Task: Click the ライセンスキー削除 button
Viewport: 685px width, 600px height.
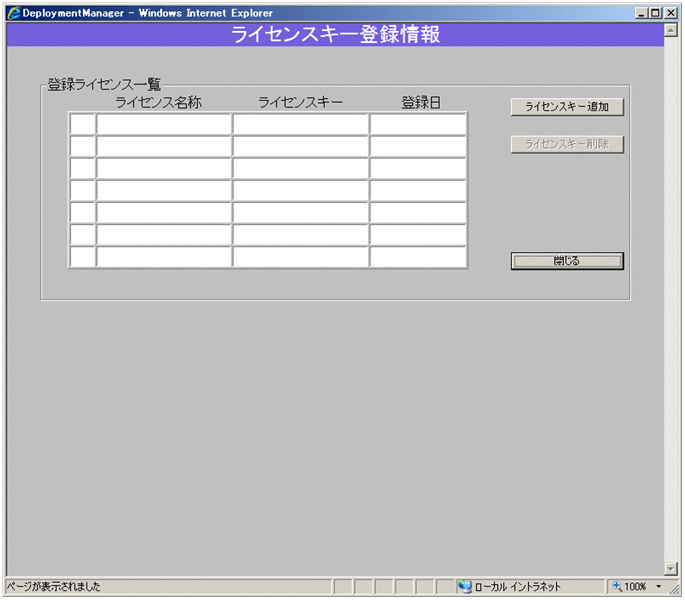Action: [567, 144]
